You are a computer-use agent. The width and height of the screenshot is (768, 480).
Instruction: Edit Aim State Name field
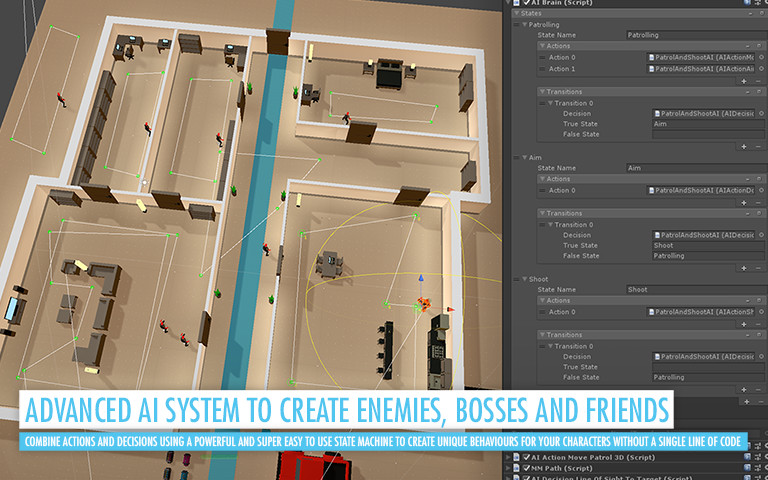697,168
